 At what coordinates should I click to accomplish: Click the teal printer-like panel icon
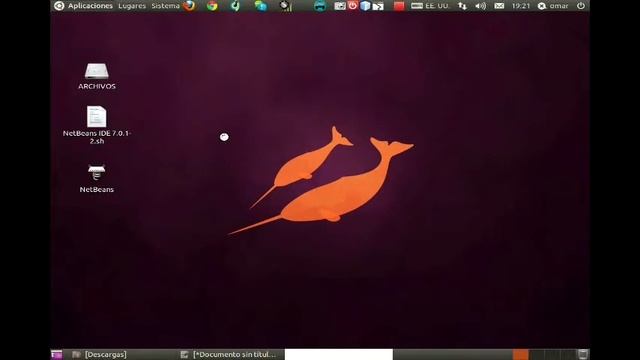320,6
